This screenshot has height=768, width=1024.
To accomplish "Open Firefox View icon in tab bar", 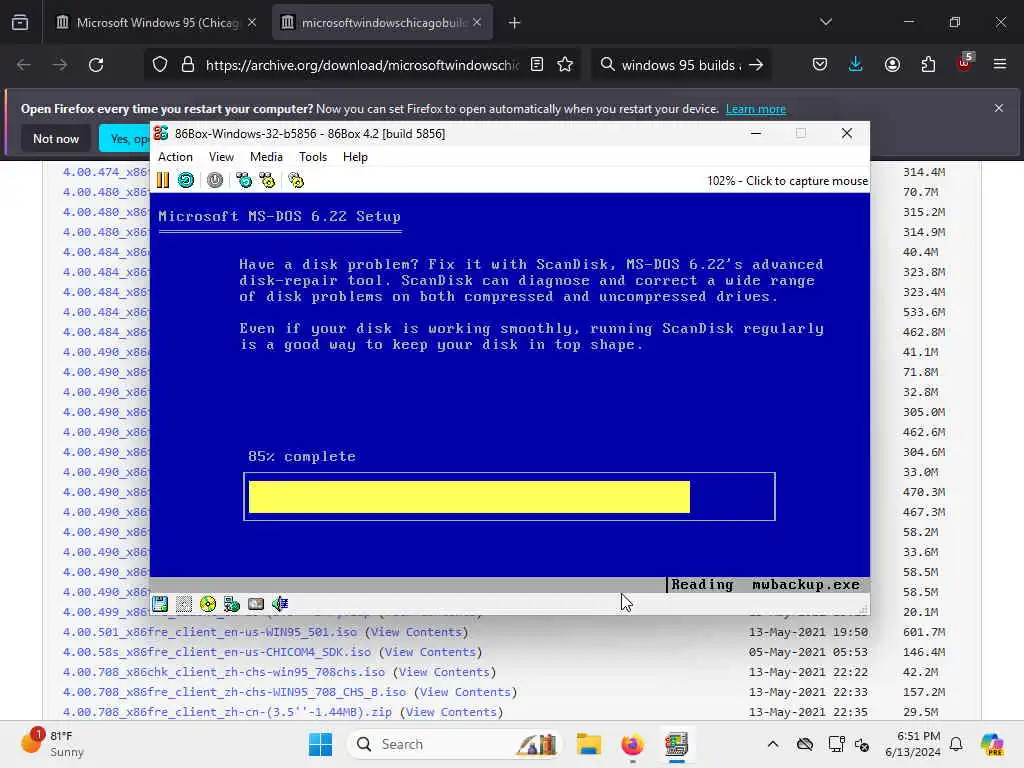I will 20,22.
